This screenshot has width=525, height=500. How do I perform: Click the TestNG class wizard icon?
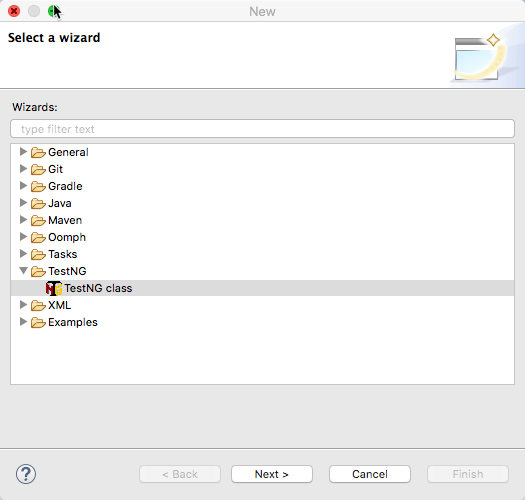click(x=54, y=288)
